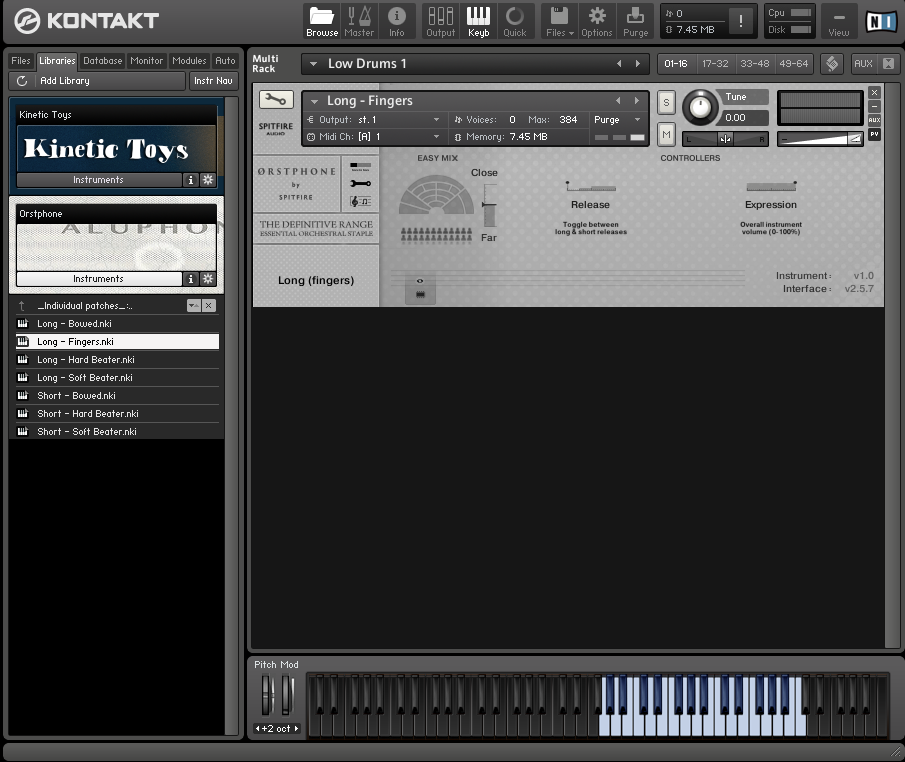905x762 pixels.
Task: Mute the Long - Fingers instrument
Action: (x=666, y=135)
